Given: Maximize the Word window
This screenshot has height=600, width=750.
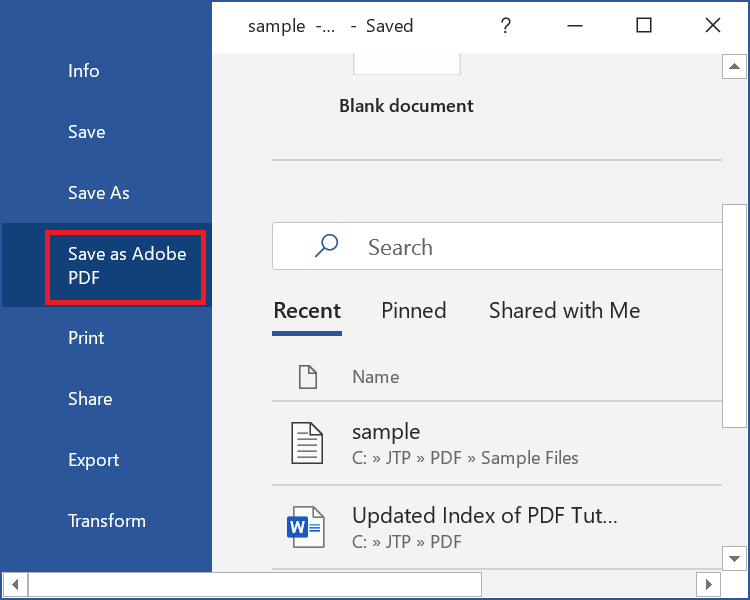Looking at the screenshot, I should (x=644, y=25).
